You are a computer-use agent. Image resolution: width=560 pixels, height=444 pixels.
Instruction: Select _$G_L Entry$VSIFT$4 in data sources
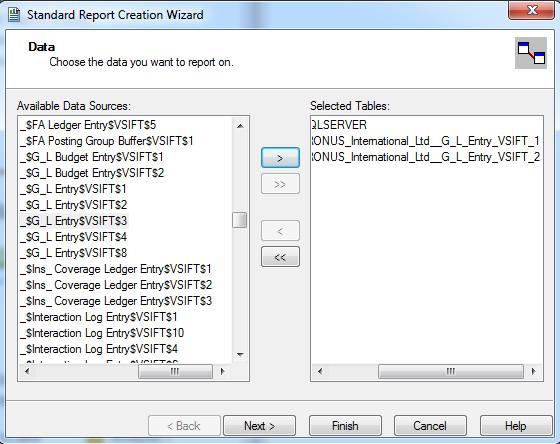point(74,237)
